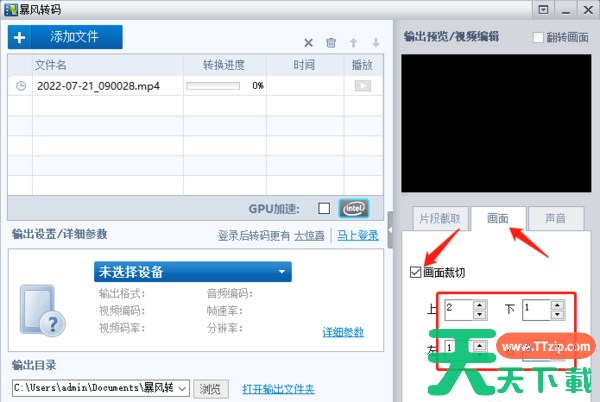Image resolution: width=600 pixels, height=402 pixels.
Task: Click the black video preview area
Action: pos(496,123)
